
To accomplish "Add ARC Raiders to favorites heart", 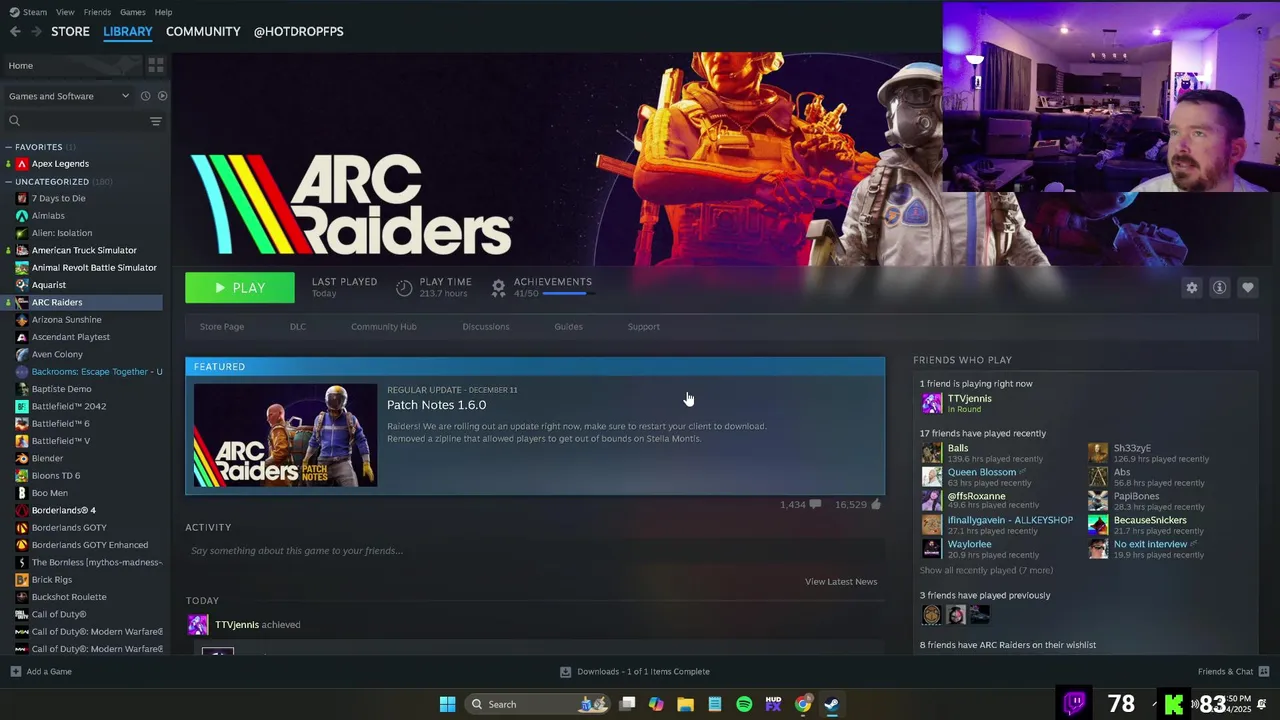I will click(x=1247, y=287).
